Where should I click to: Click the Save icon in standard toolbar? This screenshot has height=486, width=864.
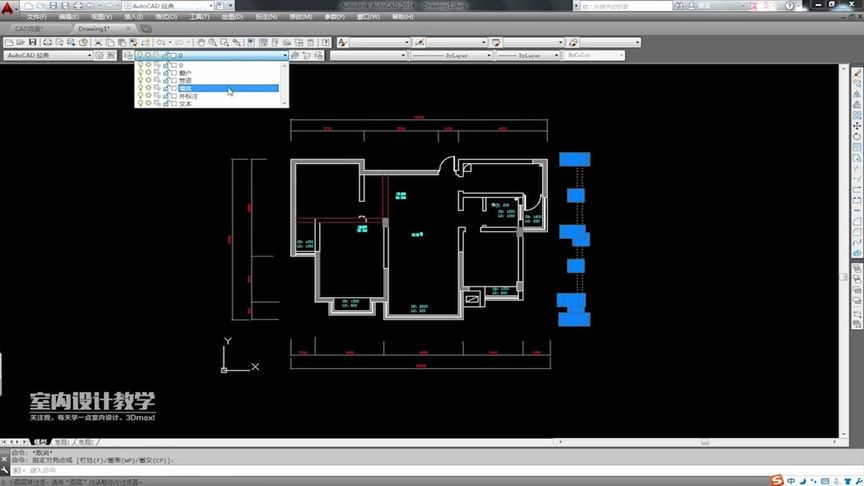click(x=33, y=42)
